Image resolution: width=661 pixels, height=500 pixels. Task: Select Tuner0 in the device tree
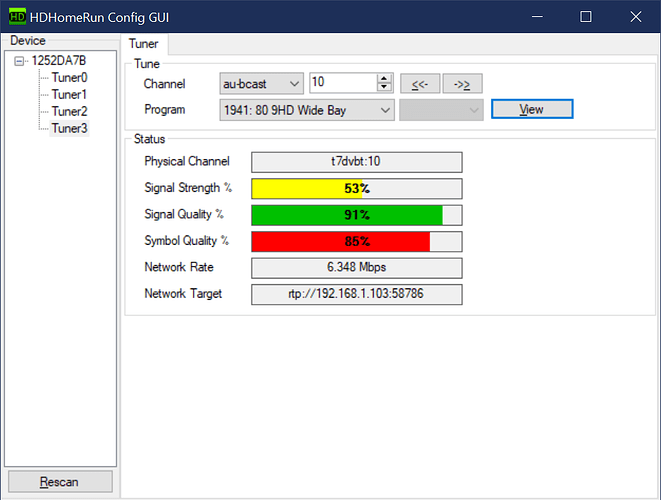point(70,78)
